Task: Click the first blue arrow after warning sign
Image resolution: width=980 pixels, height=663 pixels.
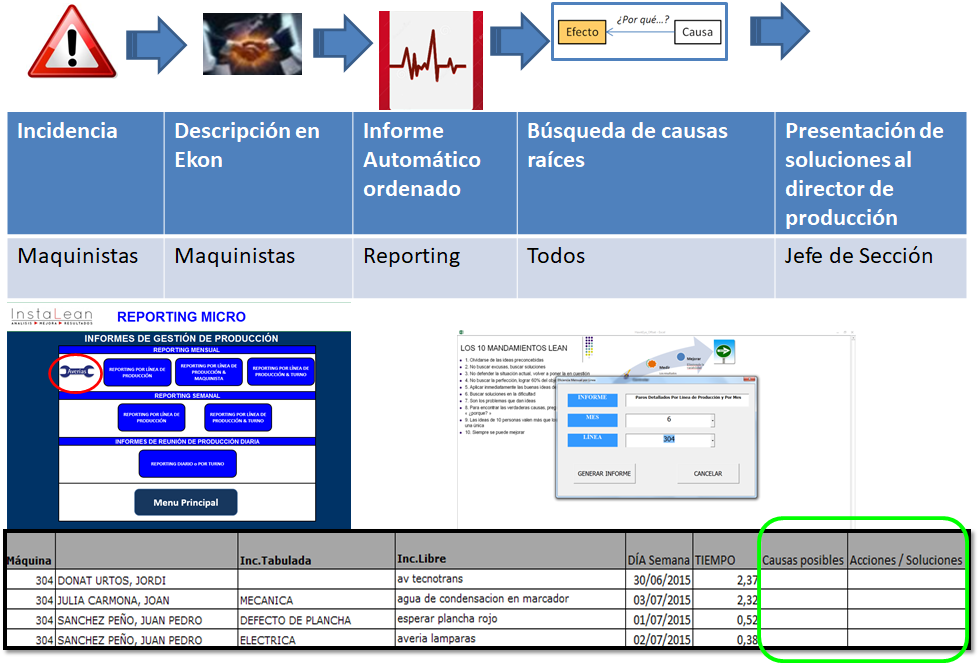Action: (156, 45)
